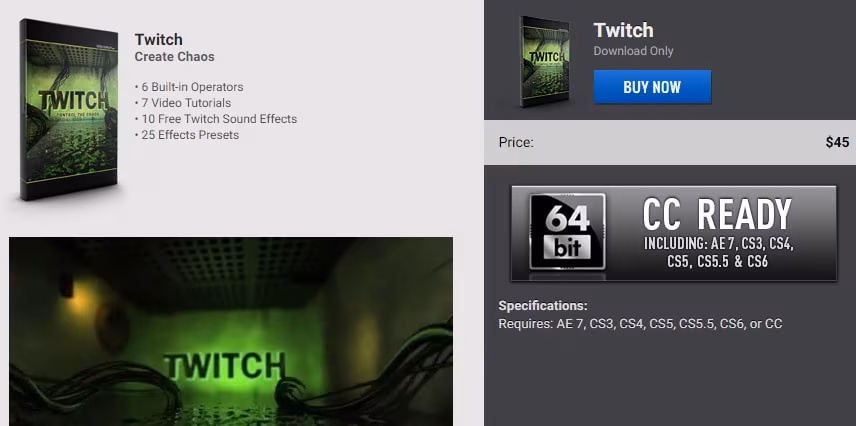
Task: Open the Twitch green room promo video
Action: click(x=231, y=332)
